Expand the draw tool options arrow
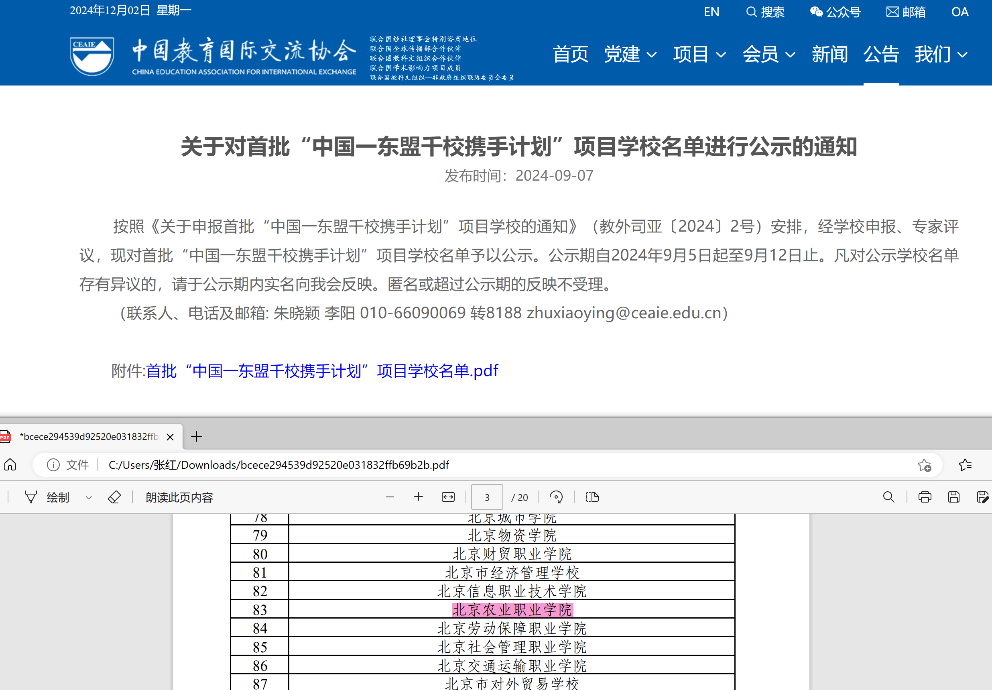Image resolution: width=992 pixels, height=690 pixels. click(89, 497)
